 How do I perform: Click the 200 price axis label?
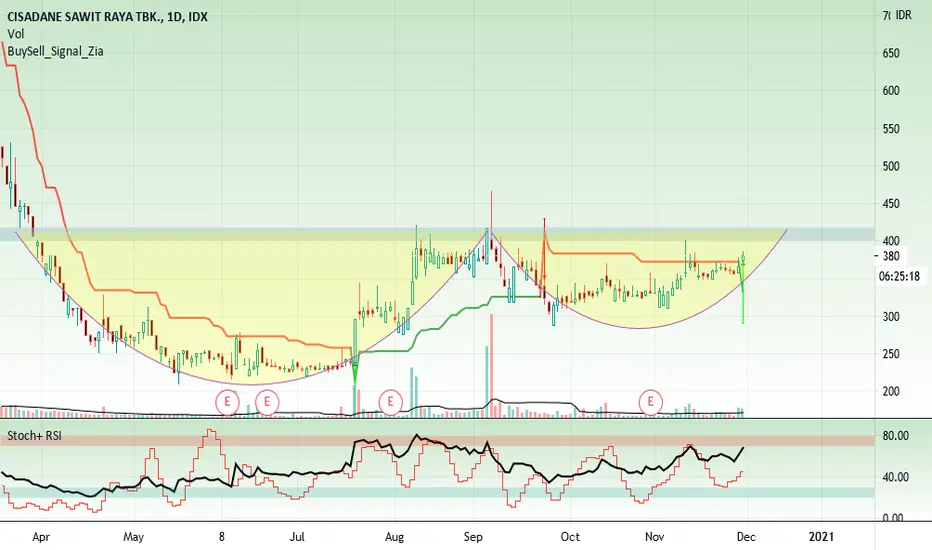pyautogui.click(x=891, y=391)
